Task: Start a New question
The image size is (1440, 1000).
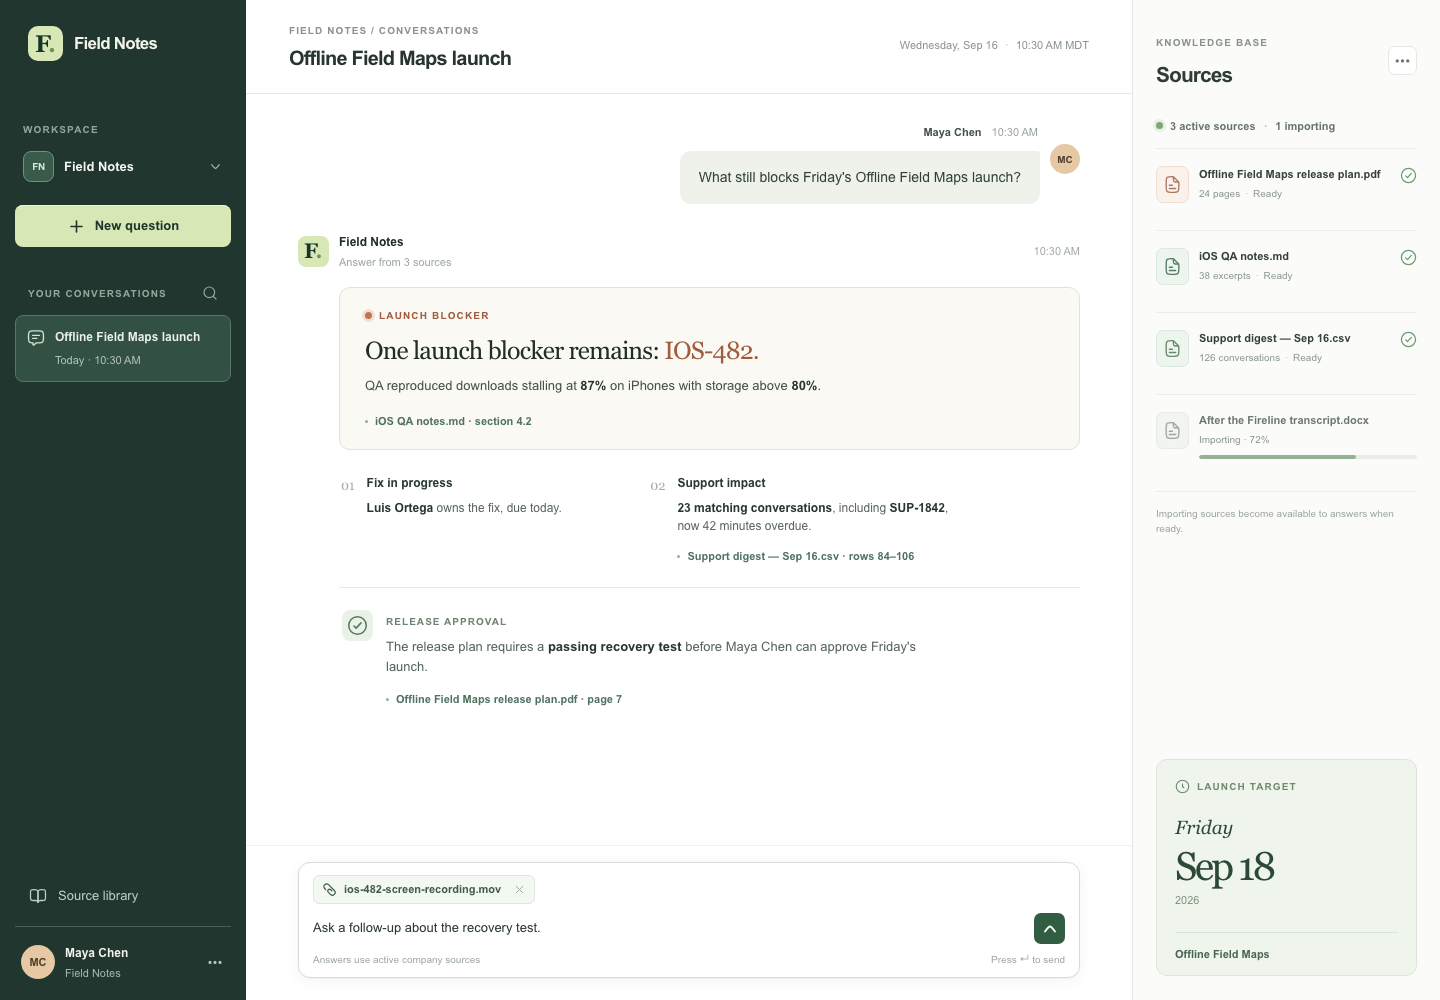Action: 123,226
